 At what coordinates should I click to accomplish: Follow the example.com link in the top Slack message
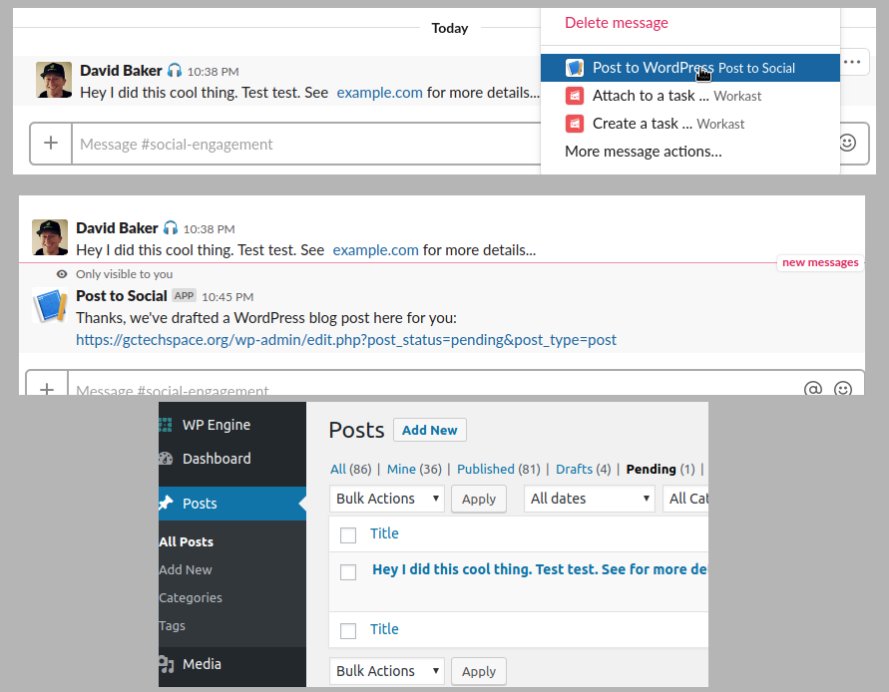(x=379, y=92)
